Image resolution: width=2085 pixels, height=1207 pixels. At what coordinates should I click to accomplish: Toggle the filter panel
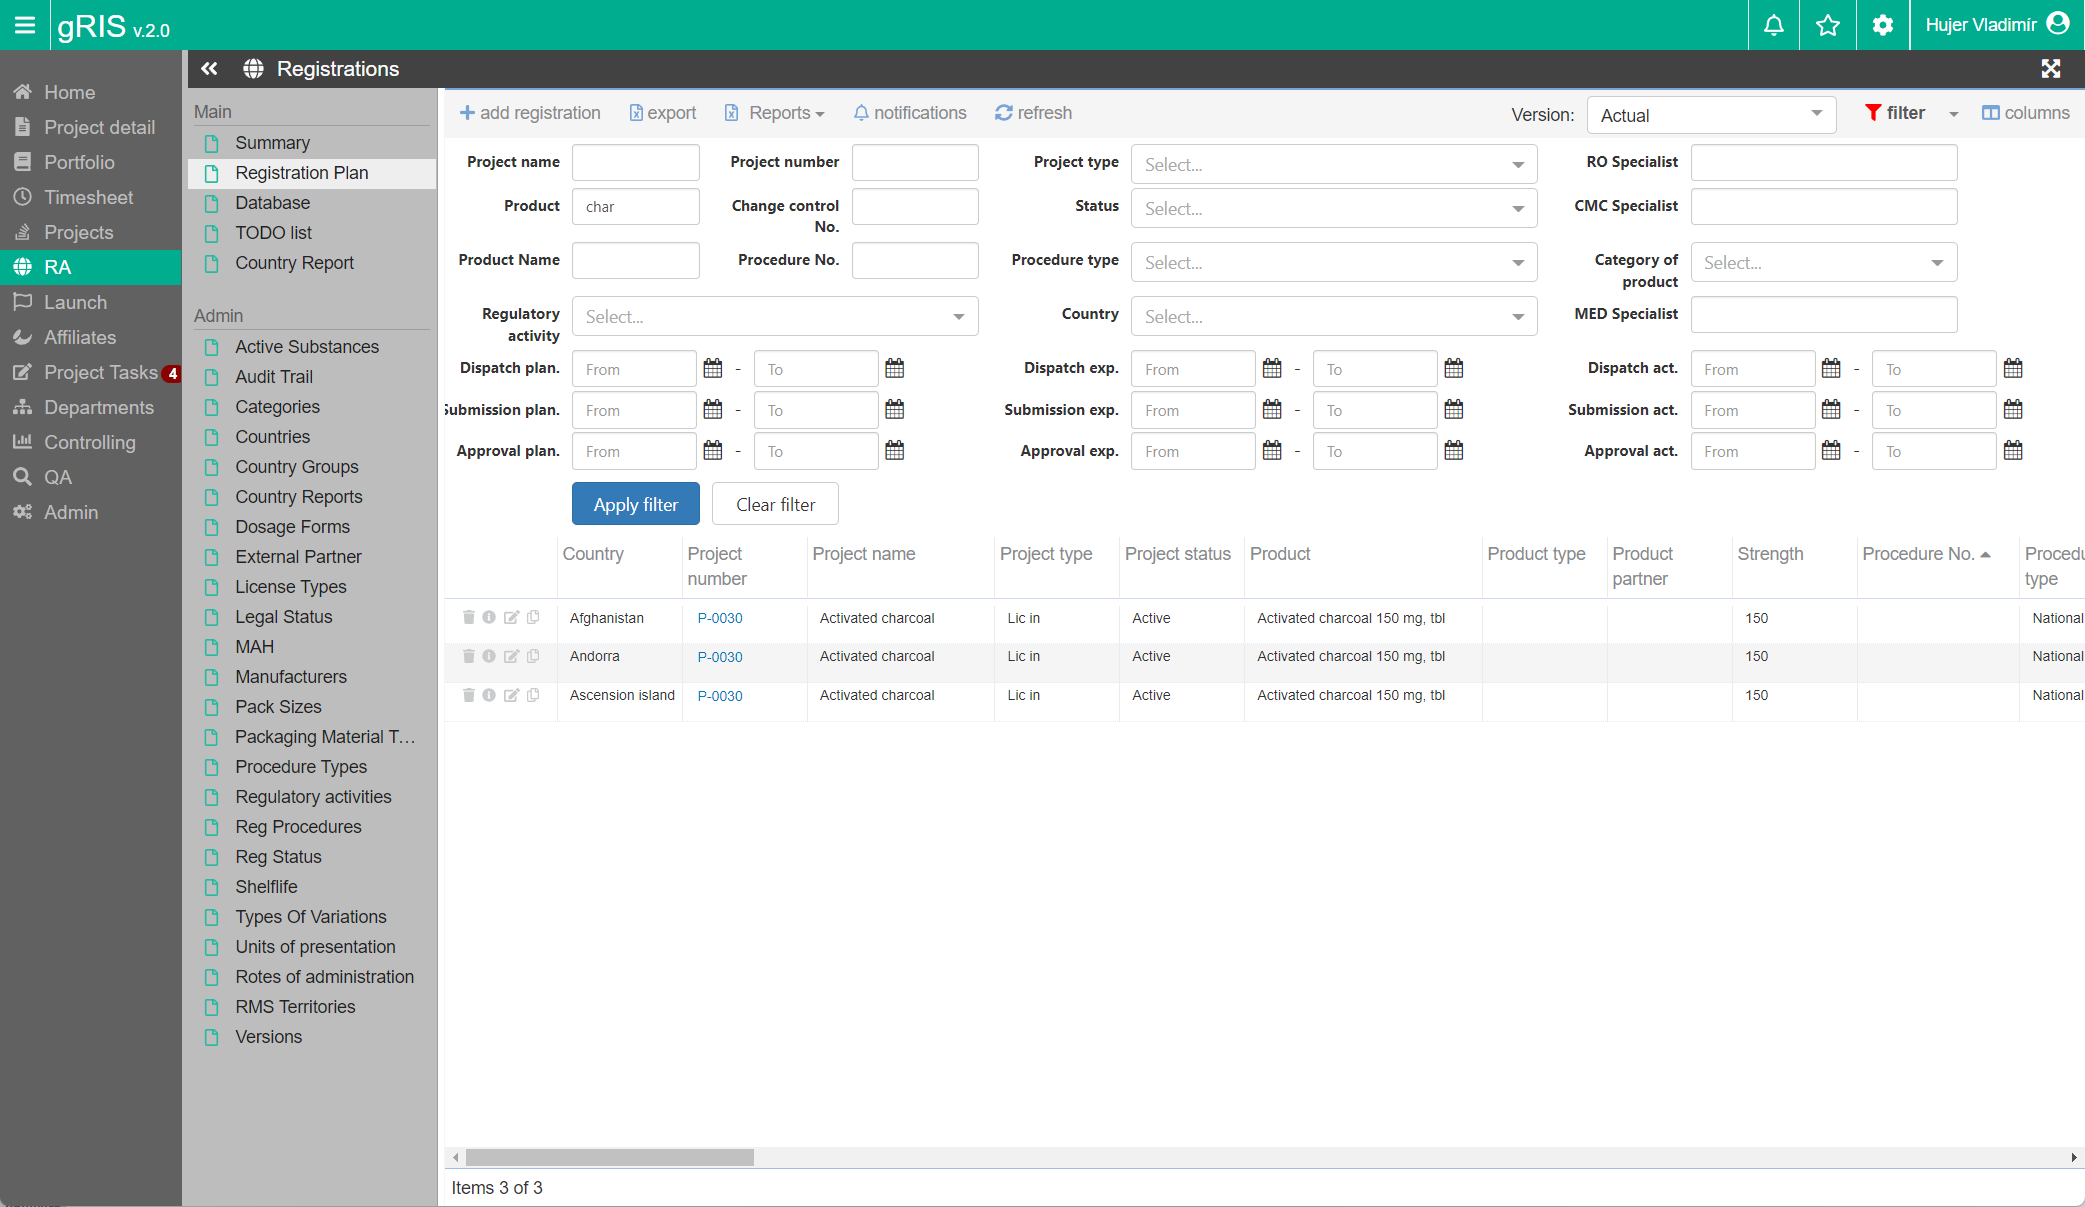[x=1895, y=113]
